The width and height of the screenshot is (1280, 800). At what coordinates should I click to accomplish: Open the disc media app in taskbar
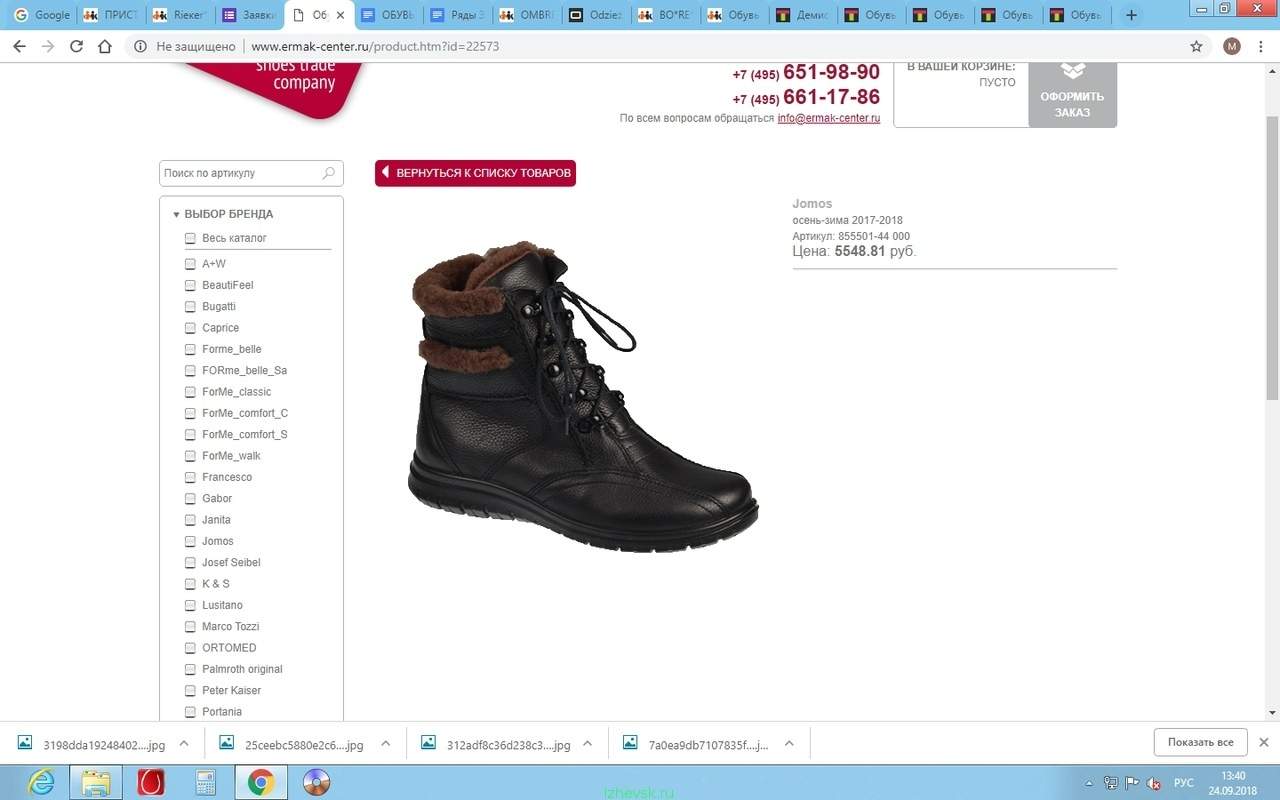[x=316, y=781]
